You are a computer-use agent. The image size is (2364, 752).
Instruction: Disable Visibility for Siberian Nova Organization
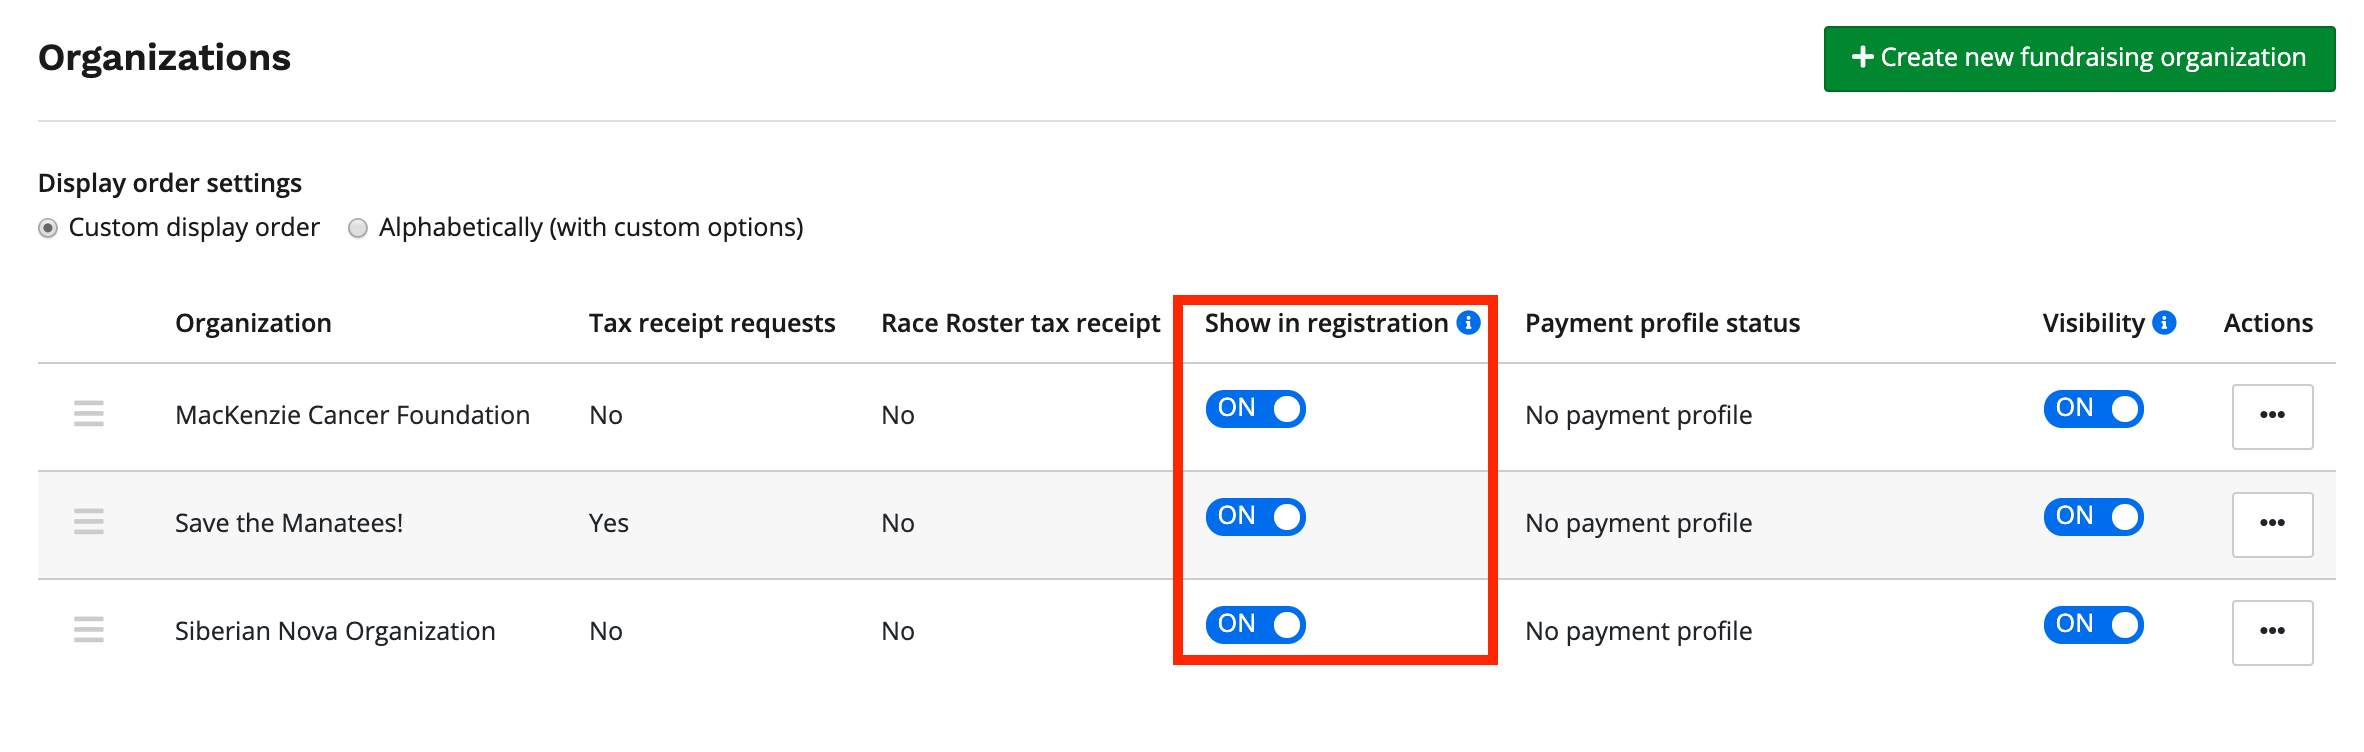[x=2093, y=625]
